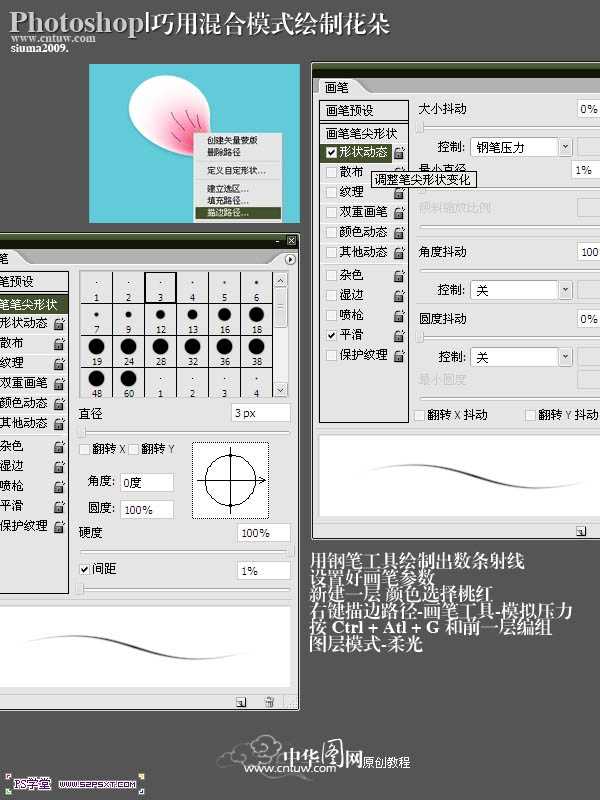Select the 画笔 tab in right panel
Image resolution: width=600 pixels, height=800 pixels.
click(338, 87)
